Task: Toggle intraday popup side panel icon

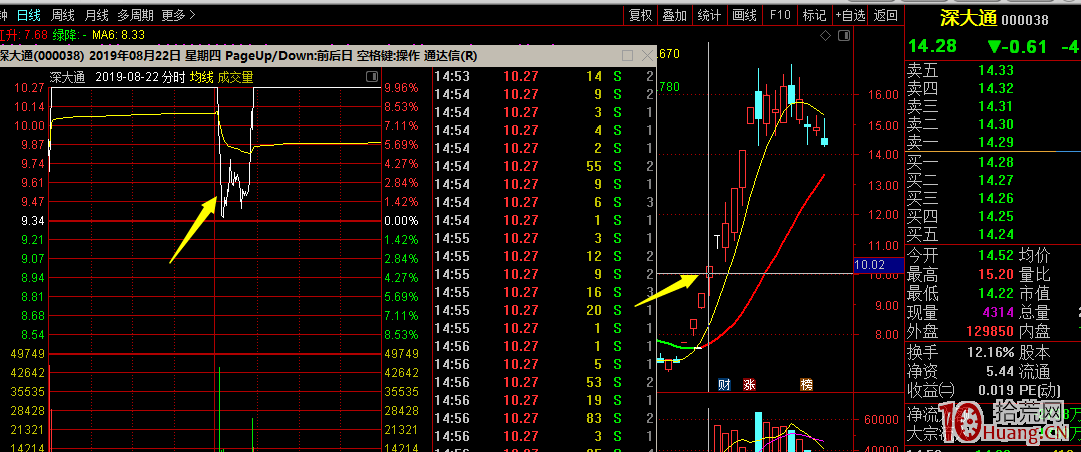Action: click(x=372, y=76)
